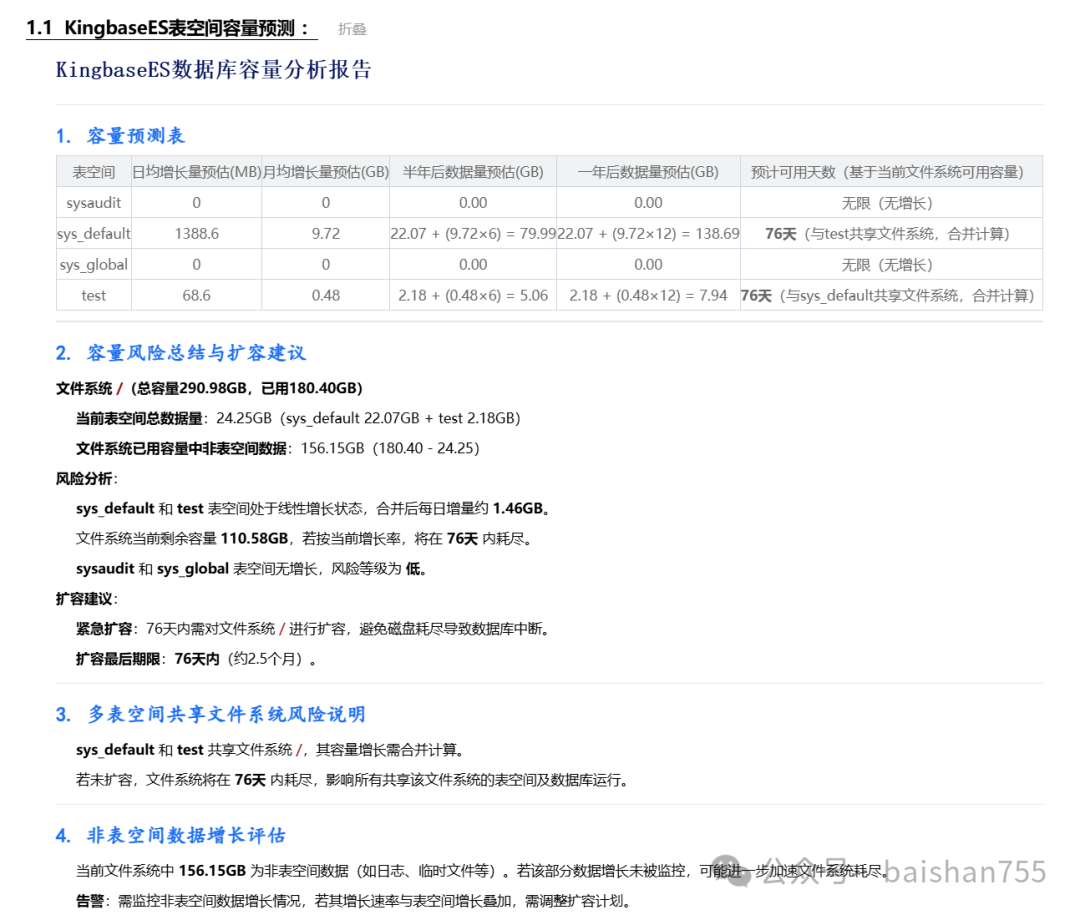
Task: Select the sys_default table row name
Action: tap(94, 234)
